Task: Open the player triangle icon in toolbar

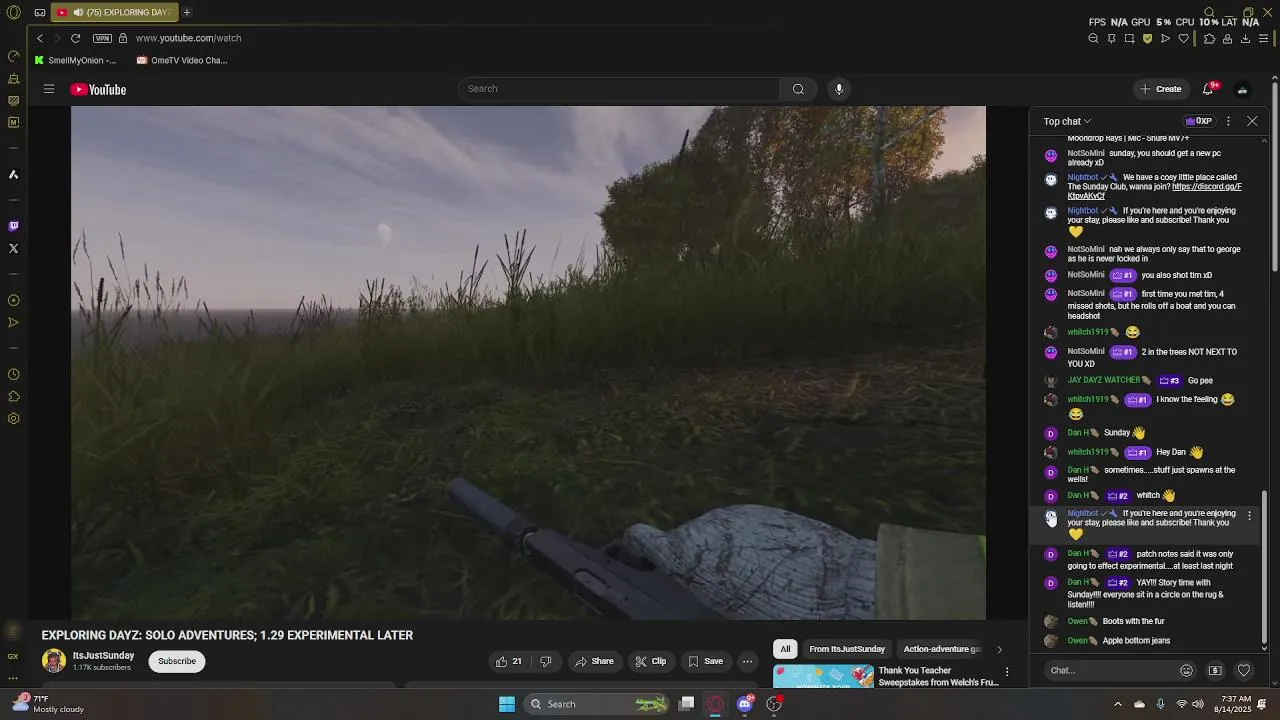Action: point(1165,39)
